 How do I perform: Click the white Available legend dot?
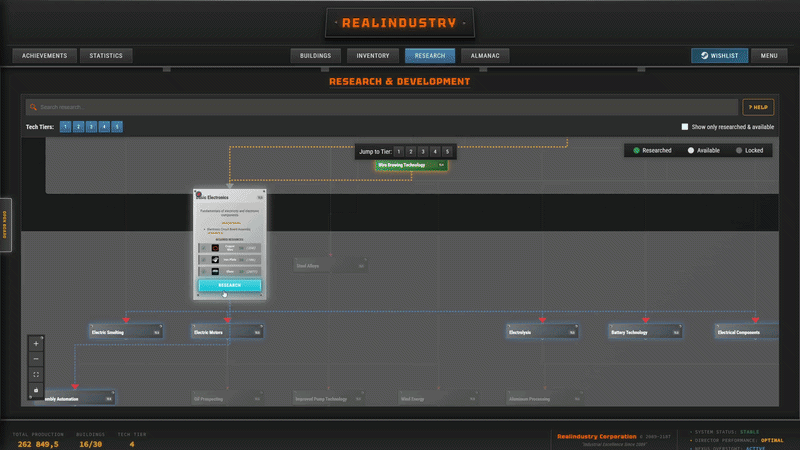(x=691, y=151)
